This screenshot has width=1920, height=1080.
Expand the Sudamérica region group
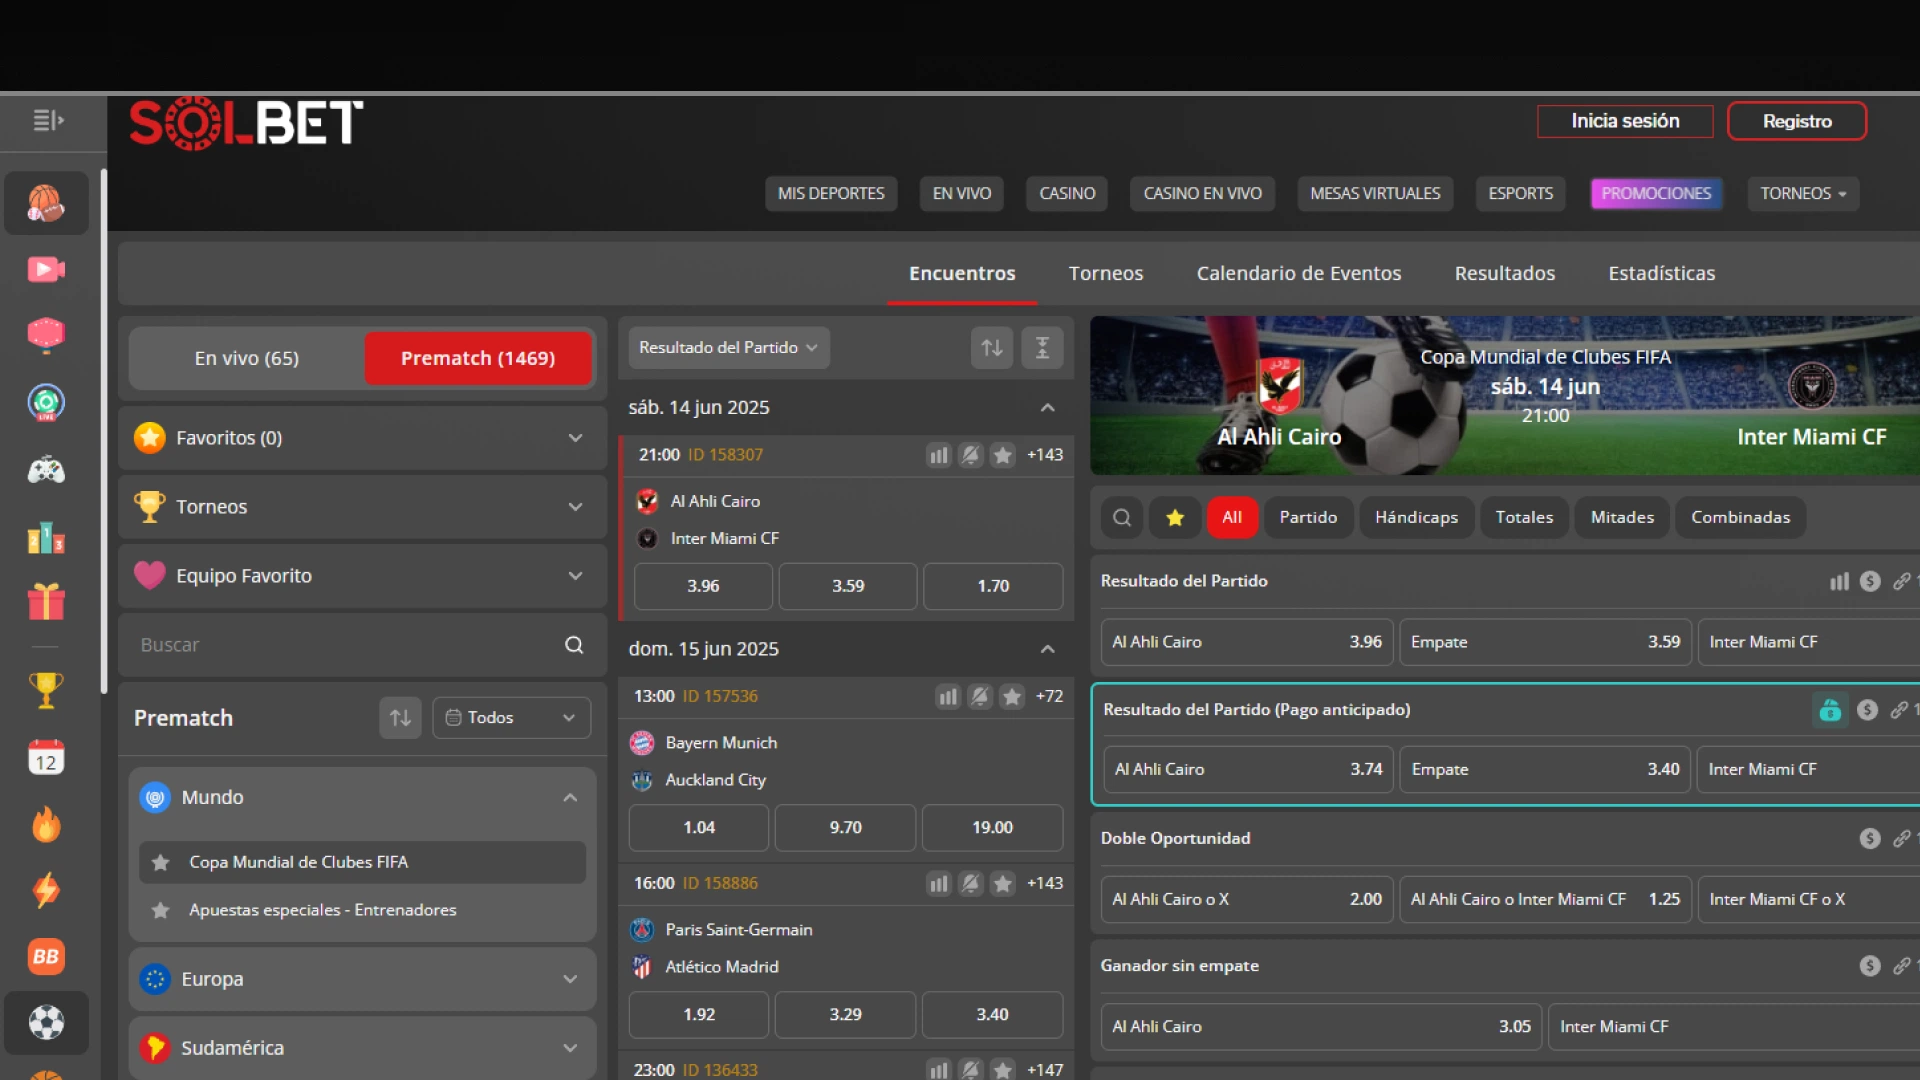click(x=363, y=1048)
